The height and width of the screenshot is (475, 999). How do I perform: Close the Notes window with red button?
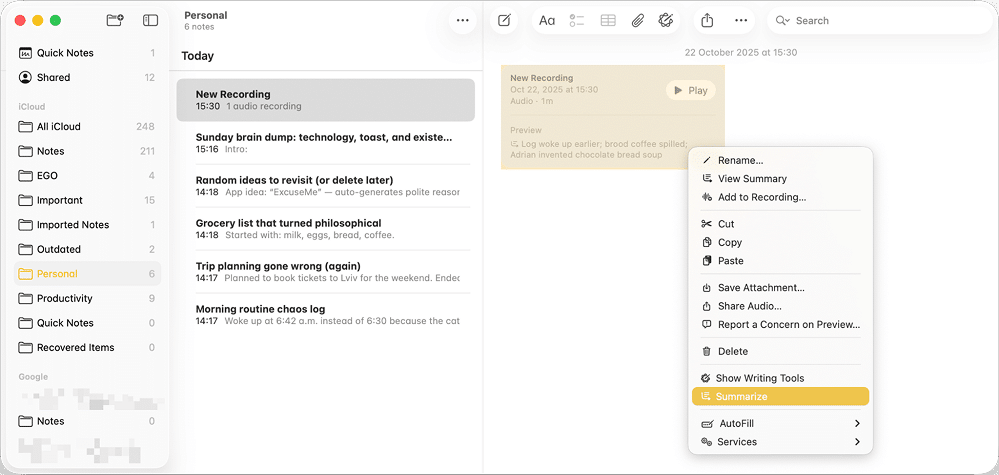pyautogui.click(x=20, y=20)
